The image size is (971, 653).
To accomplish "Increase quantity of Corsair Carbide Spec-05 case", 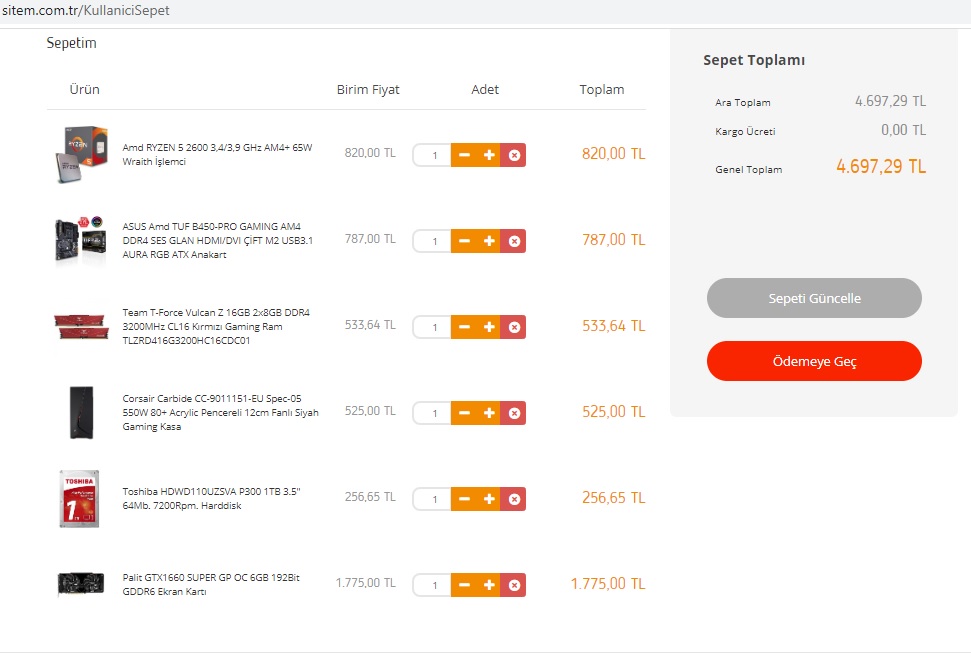I will (x=489, y=413).
